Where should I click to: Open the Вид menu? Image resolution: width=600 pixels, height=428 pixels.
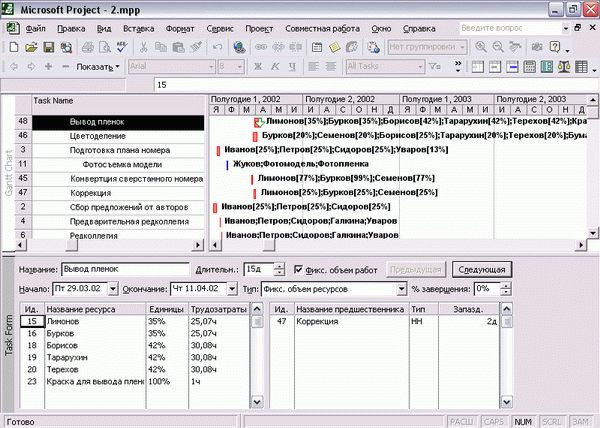click(x=104, y=29)
